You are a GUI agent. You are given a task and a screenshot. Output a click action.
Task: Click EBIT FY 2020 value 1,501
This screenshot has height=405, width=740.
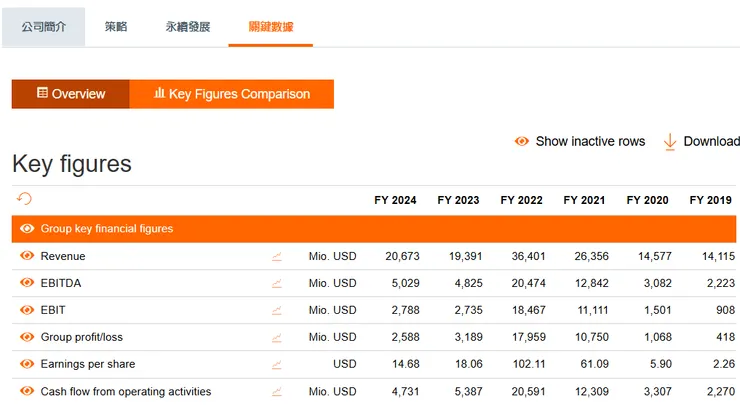click(658, 310)
